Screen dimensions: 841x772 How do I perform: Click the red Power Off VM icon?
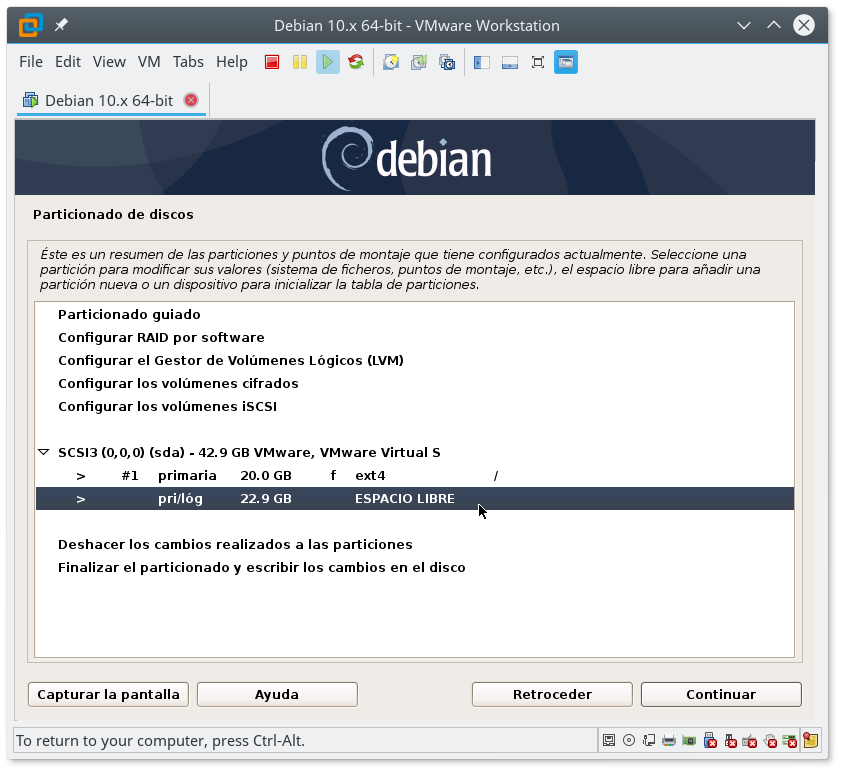point(272,62)
